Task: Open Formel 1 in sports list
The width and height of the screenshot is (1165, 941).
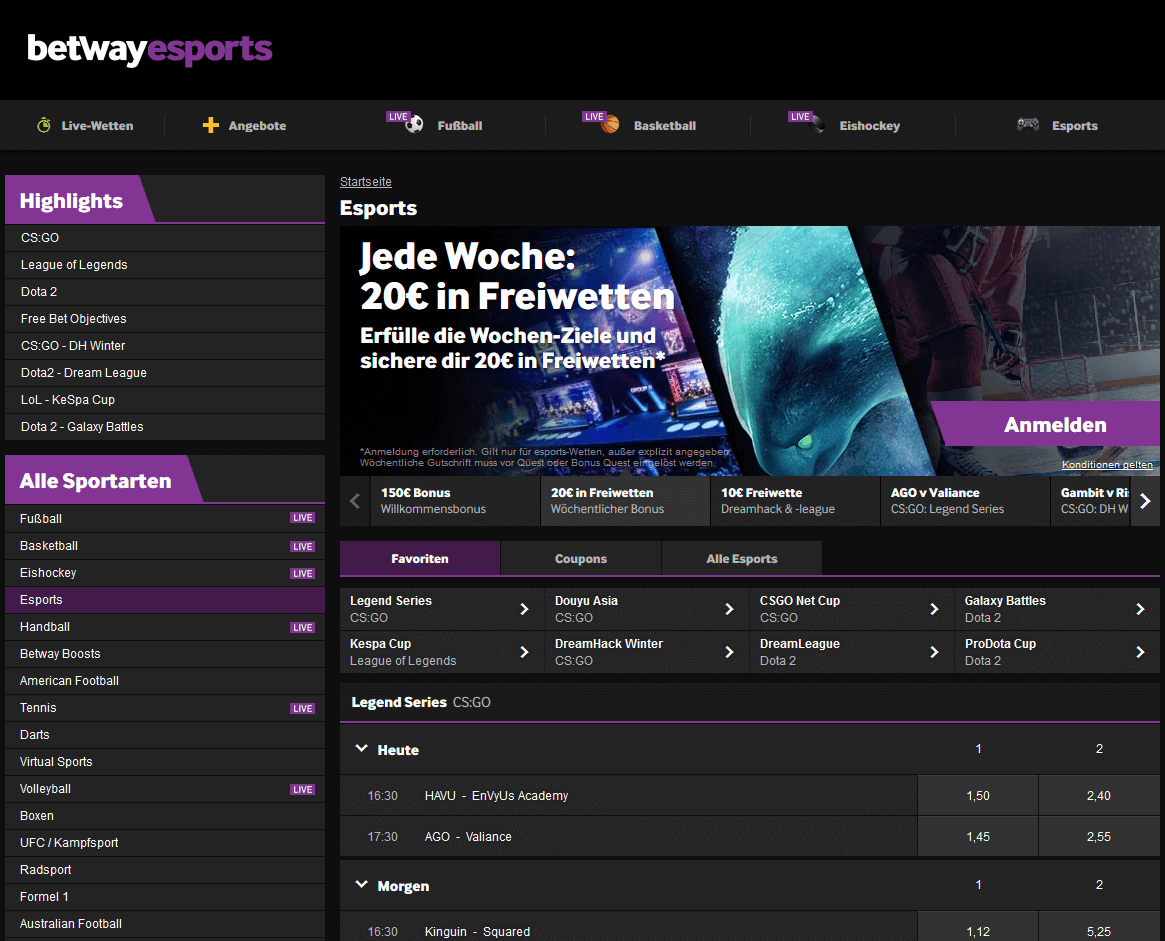Action: [165, 897]
